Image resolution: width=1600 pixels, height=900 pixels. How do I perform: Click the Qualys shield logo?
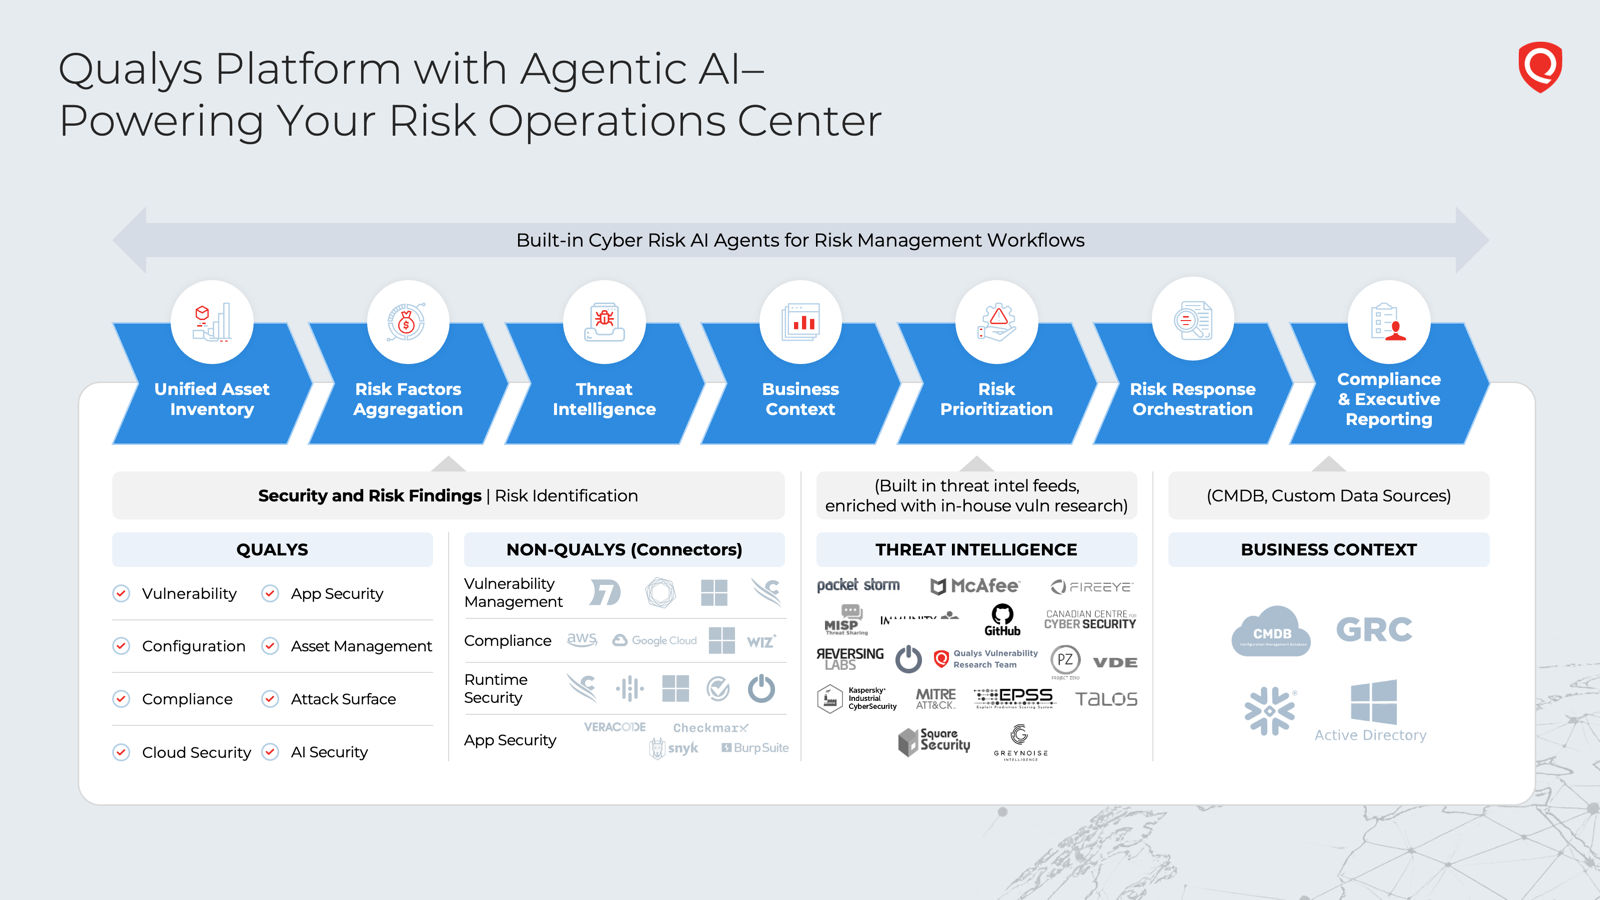tap(1540, 67)
